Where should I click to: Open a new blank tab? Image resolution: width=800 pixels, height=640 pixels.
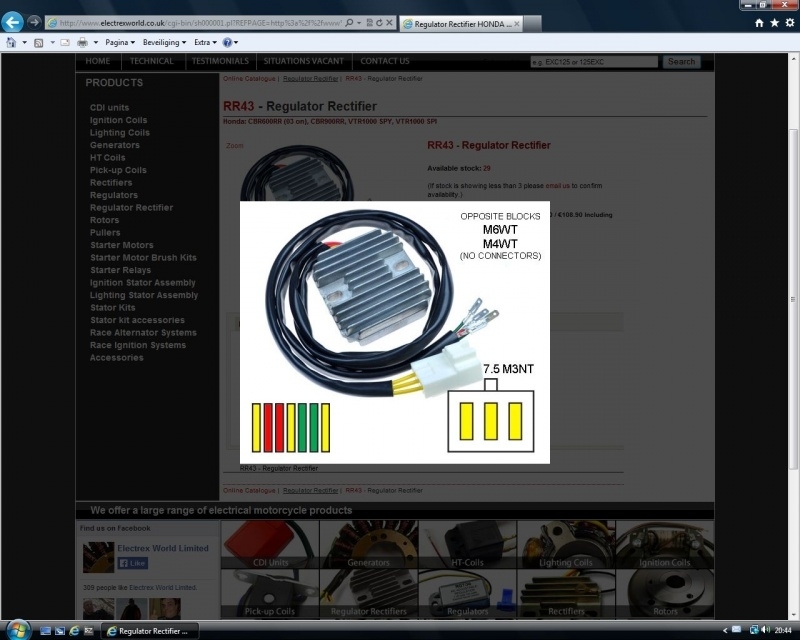pyautogui.click(x=532, y=23)
